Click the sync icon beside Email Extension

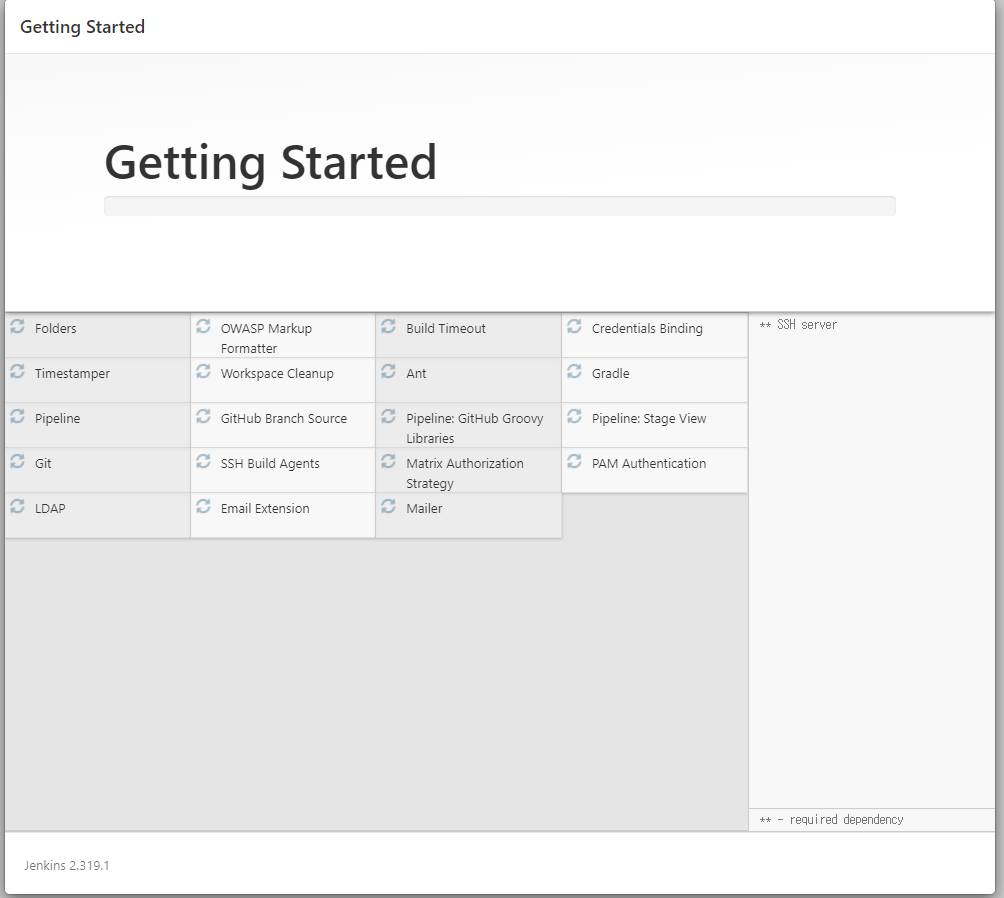click(x=203, y=507)
